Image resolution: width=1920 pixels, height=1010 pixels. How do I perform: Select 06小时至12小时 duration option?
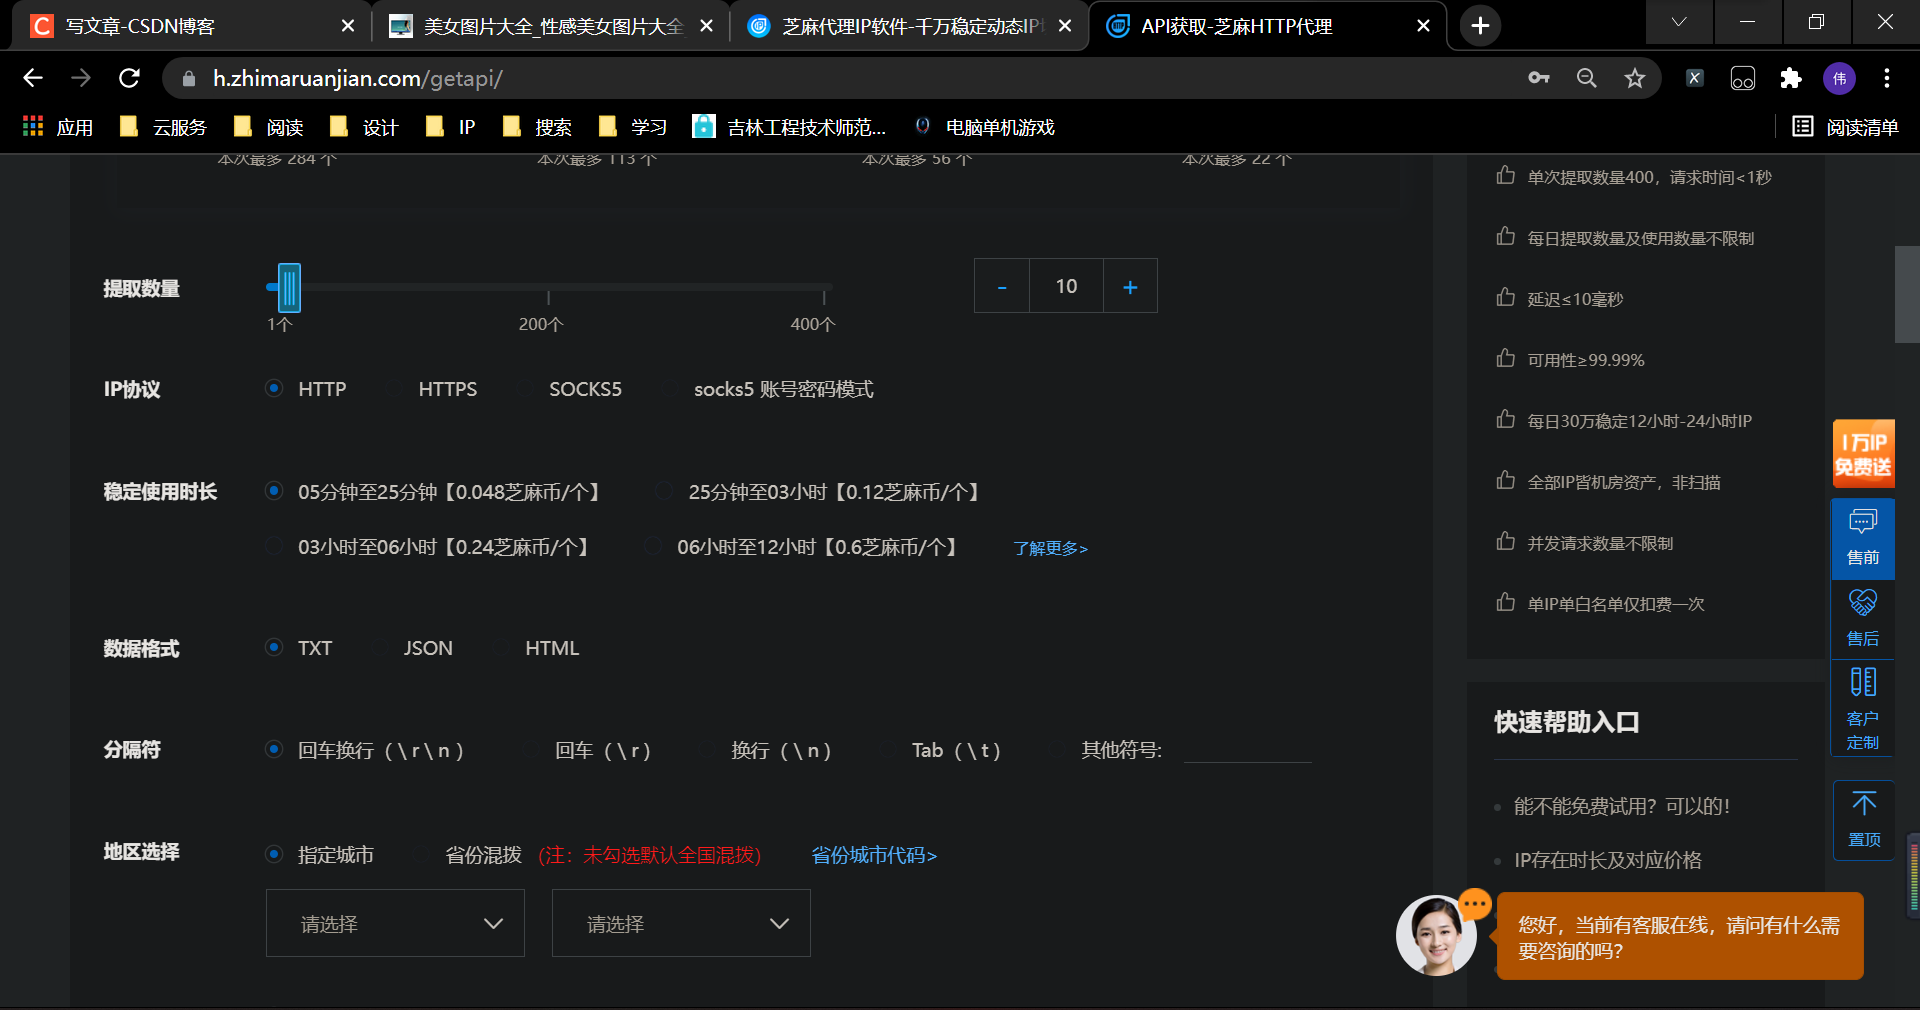point(801,547)
